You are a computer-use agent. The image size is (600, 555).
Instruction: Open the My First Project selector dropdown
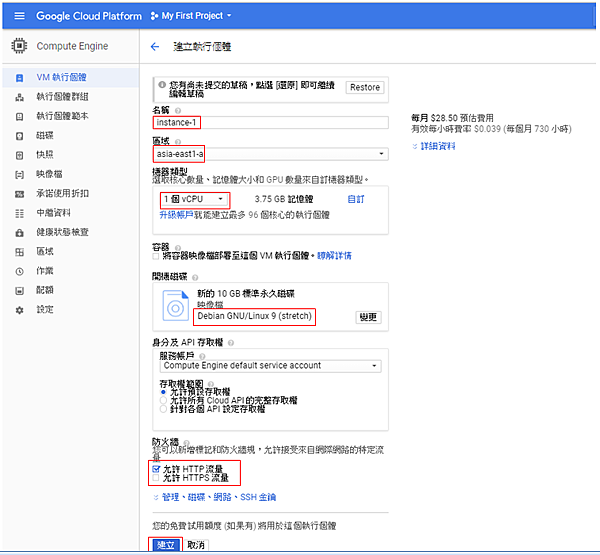pyautogui.click(x=191, y=16)
